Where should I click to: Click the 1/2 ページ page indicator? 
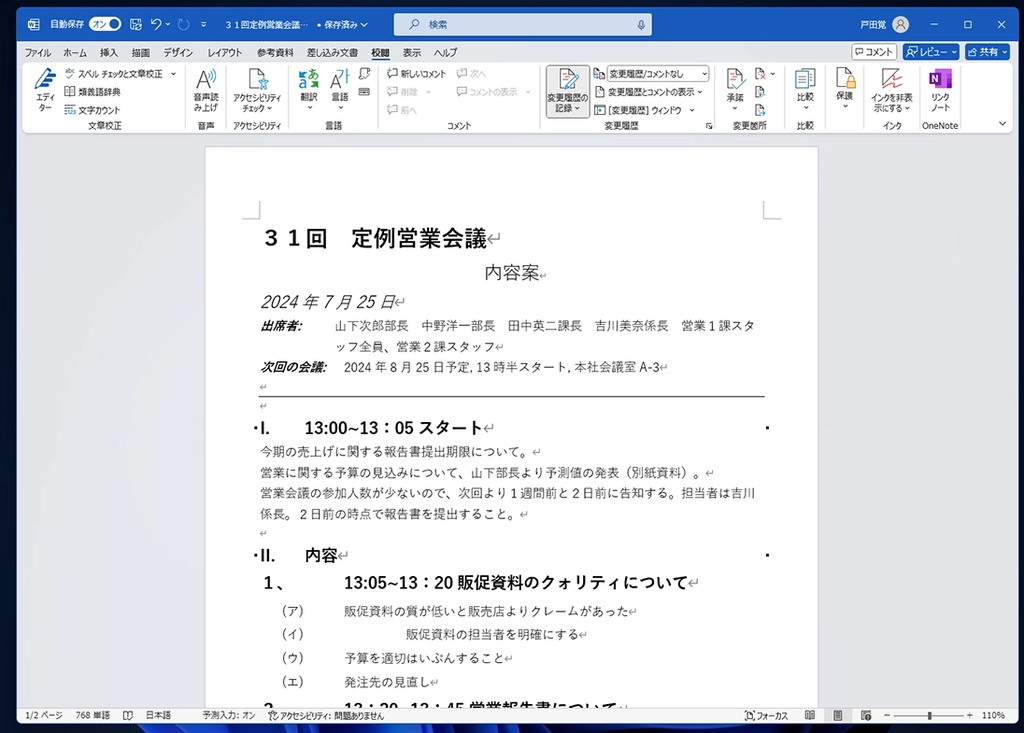pyautogui.click(x=44, y=715)
